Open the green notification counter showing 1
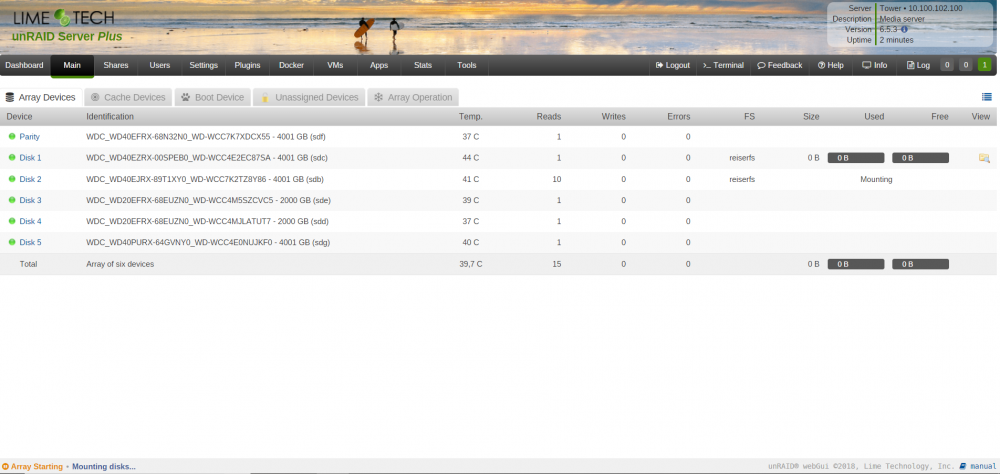This screenshot has height=474, width=1000. [x=985, y=65]
